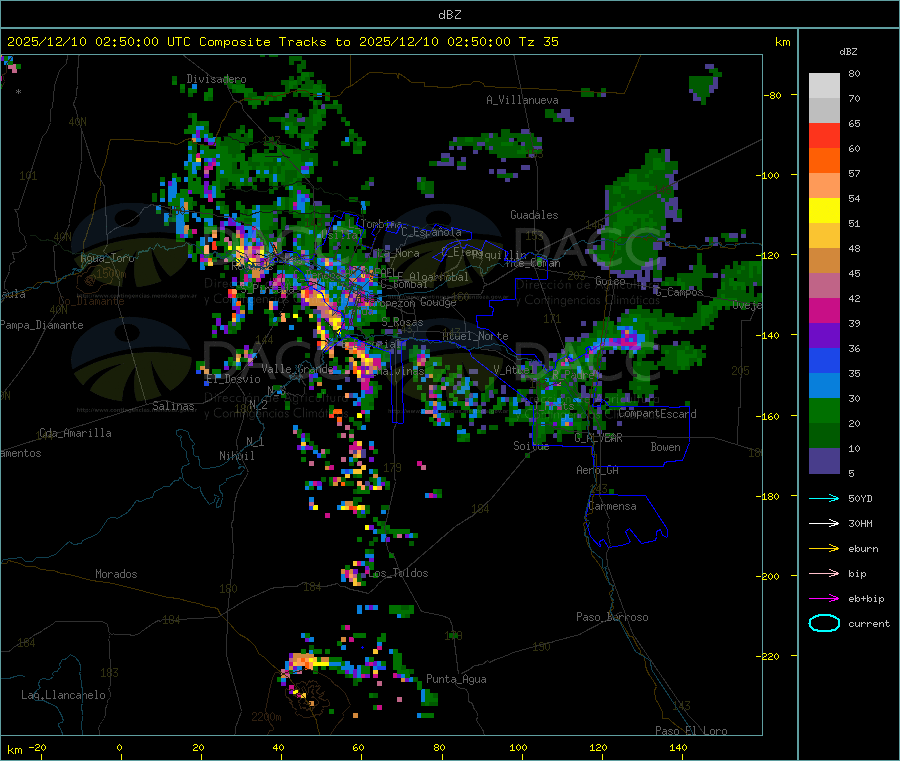The width and height of the screenshot is (900, 761).
Task: Click the -140 km tick on right axis
Action: point(770,335)
